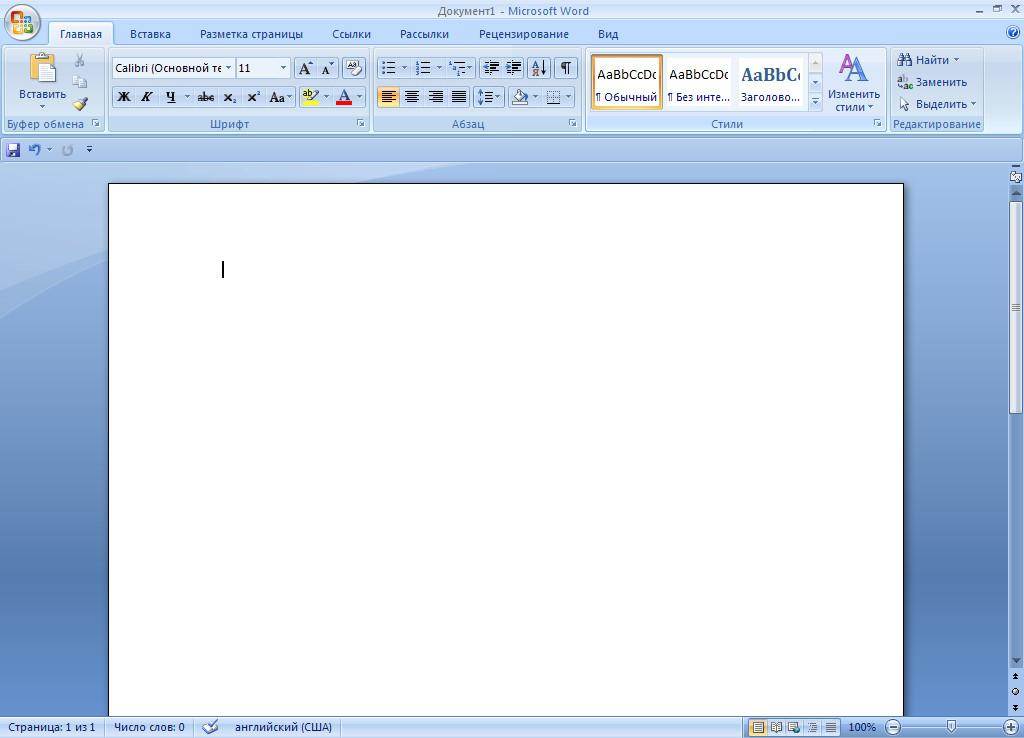Select the Format Painter brush icon
Screen dimensions: 1024x738
[x=80, y=103]
